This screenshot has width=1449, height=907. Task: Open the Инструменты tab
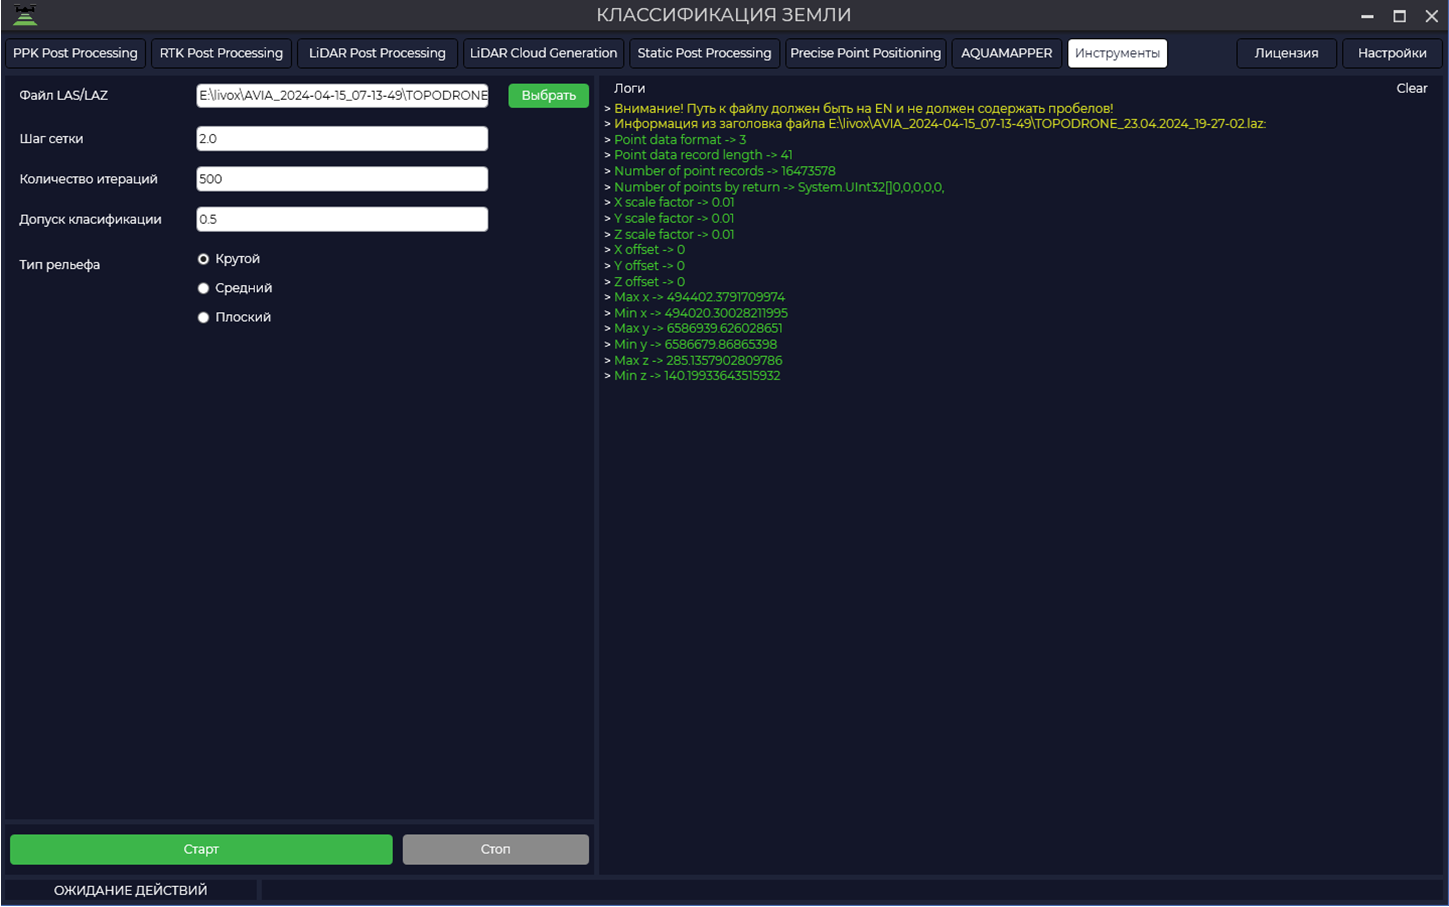click(x=1117, y=53)
